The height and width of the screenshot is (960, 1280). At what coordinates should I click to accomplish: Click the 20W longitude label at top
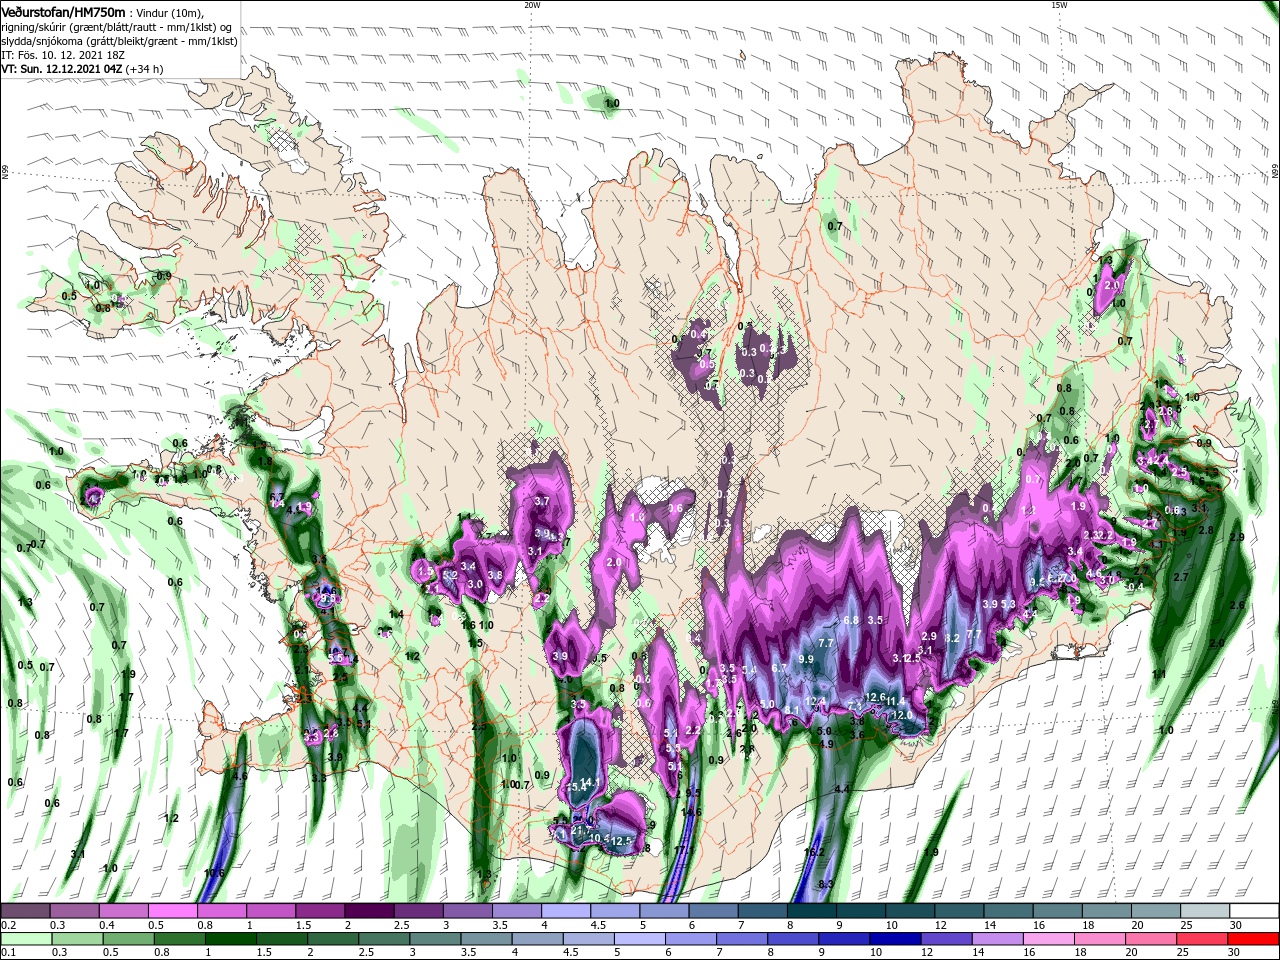pos(532,5)
